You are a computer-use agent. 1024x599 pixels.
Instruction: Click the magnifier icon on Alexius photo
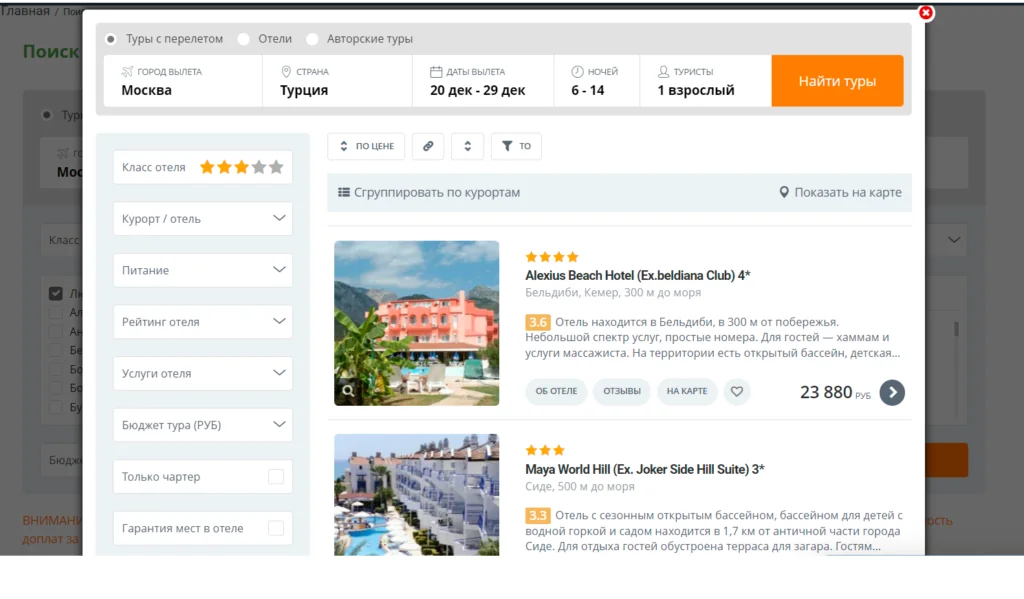point(349,391)
